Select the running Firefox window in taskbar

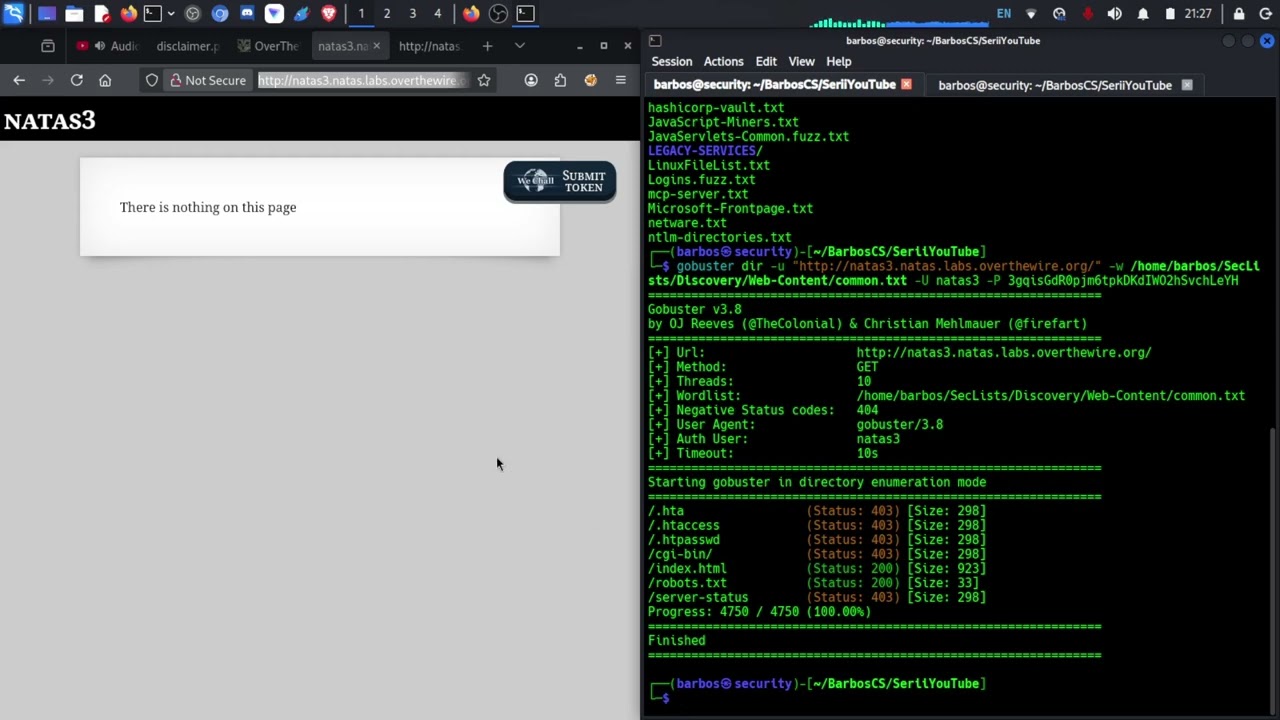[x=471, y=14]
